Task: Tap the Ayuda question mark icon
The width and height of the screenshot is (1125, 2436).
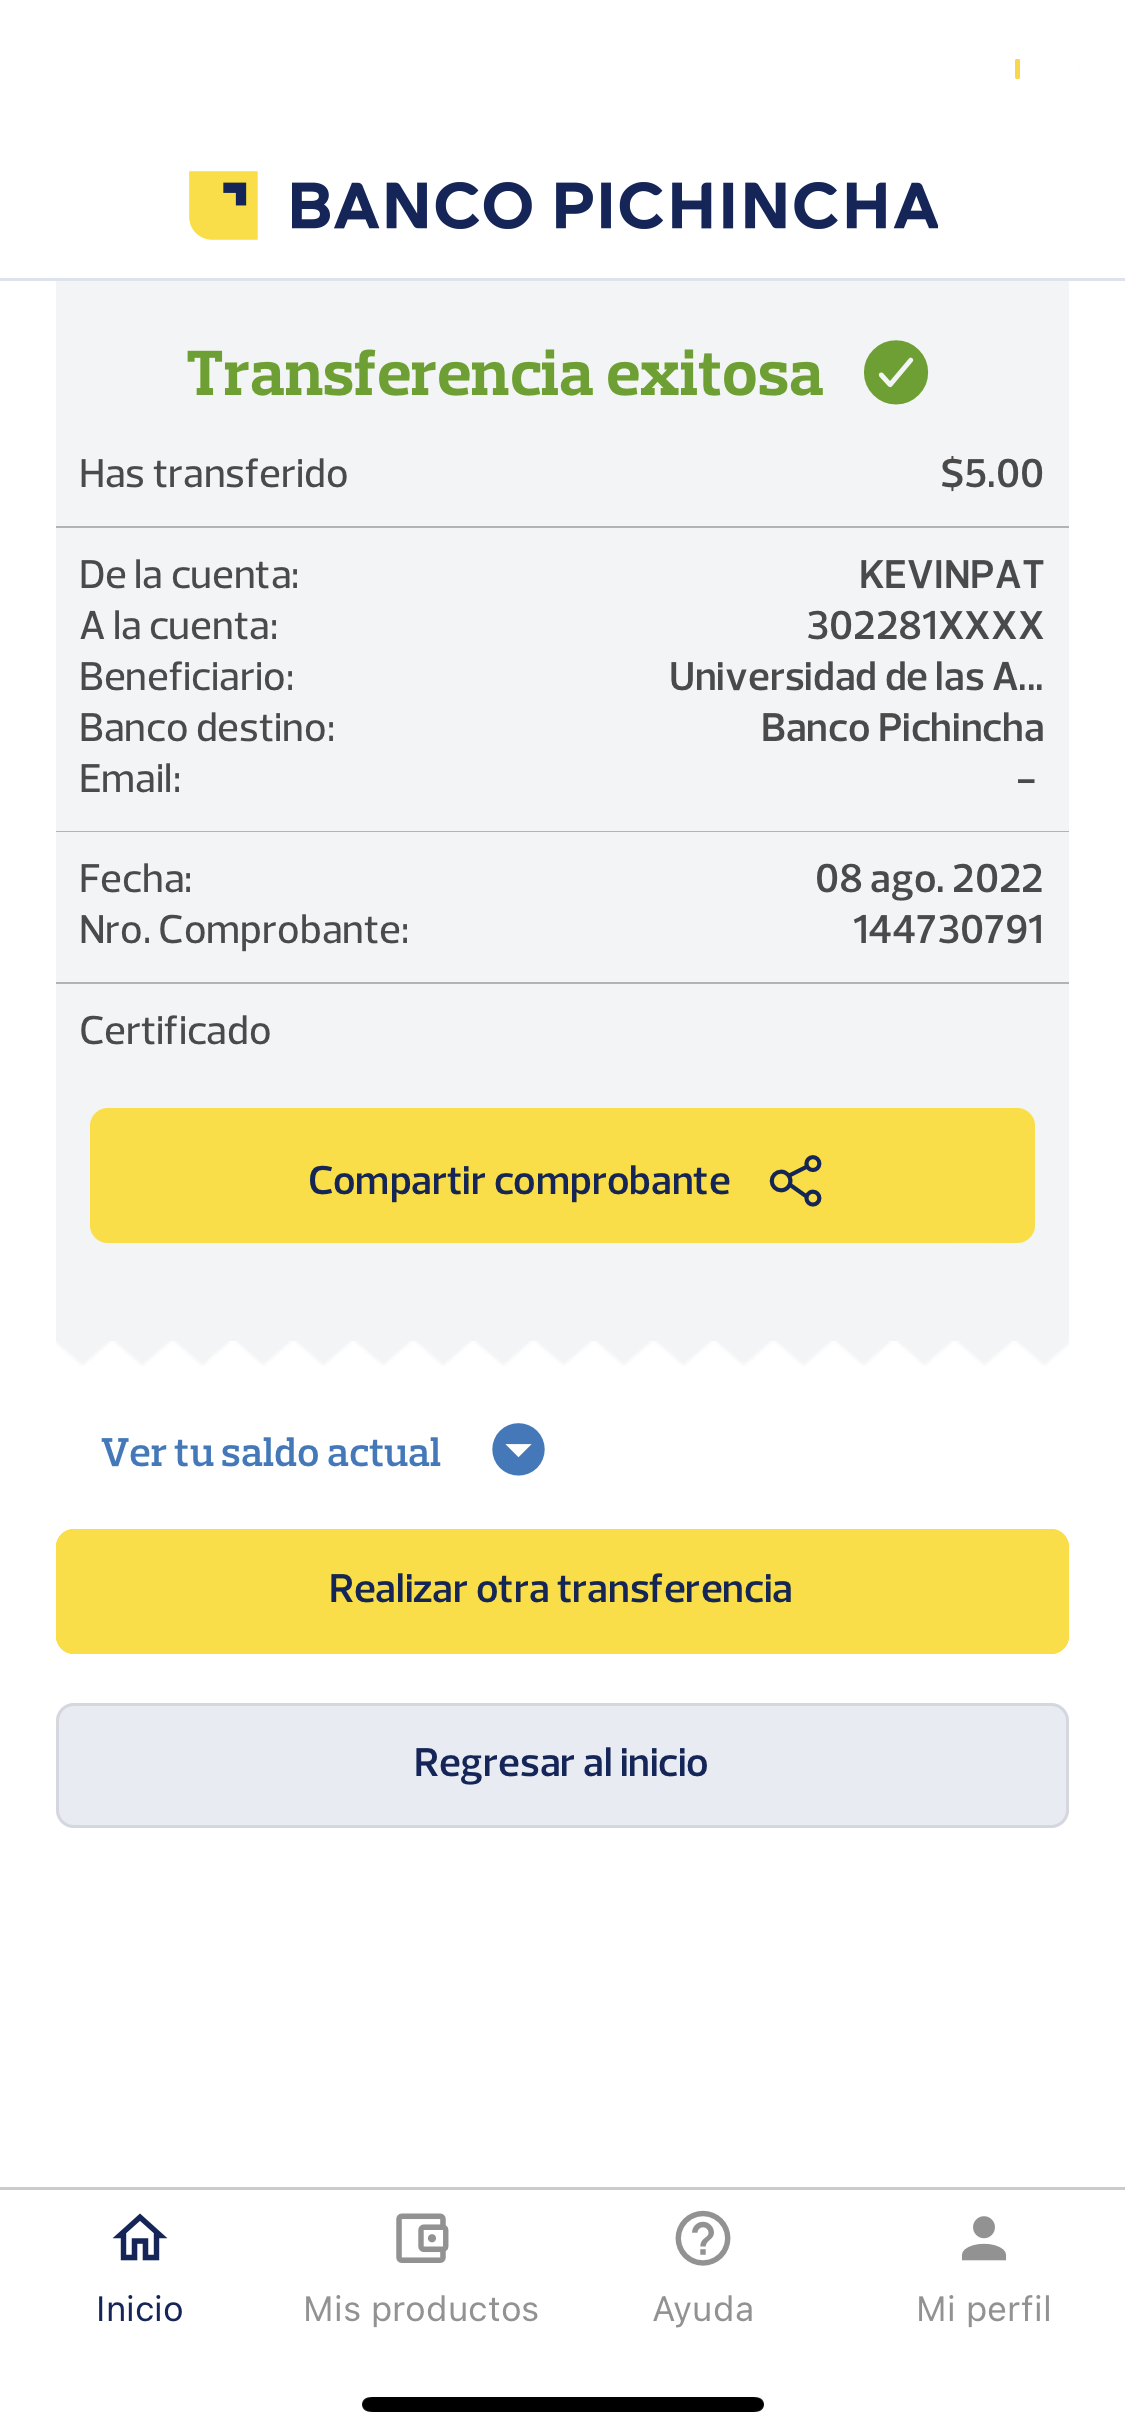Action: tap(703, 2238)
